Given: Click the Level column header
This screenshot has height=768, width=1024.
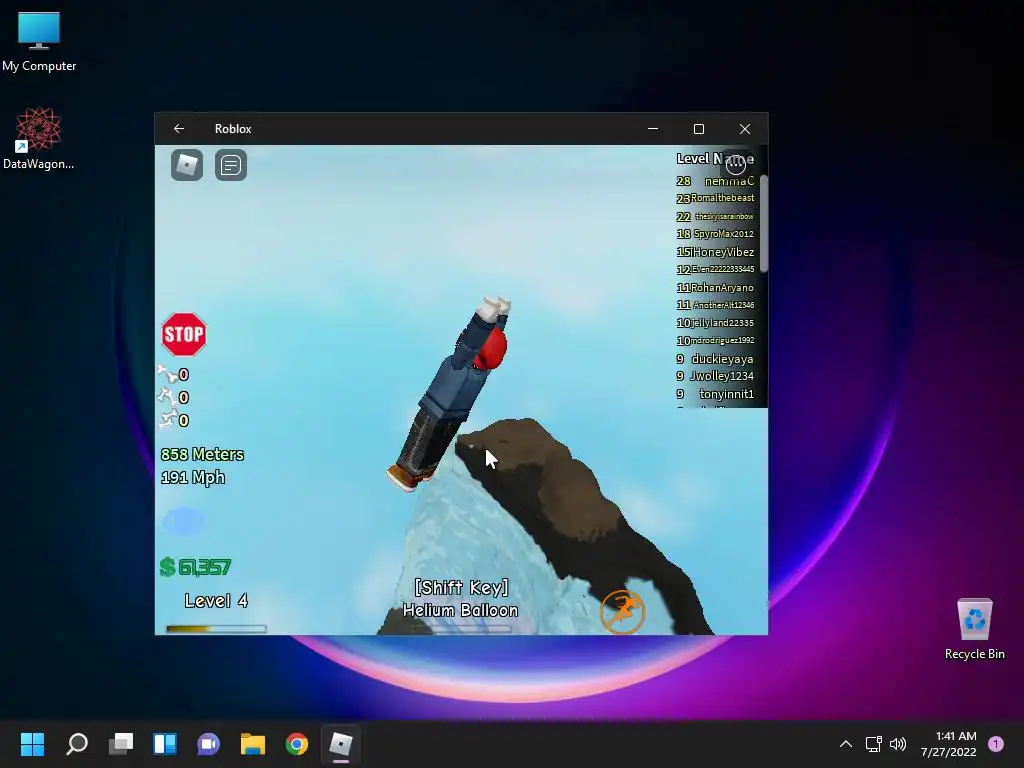Looking at the screenshot, I should [692, 159].
